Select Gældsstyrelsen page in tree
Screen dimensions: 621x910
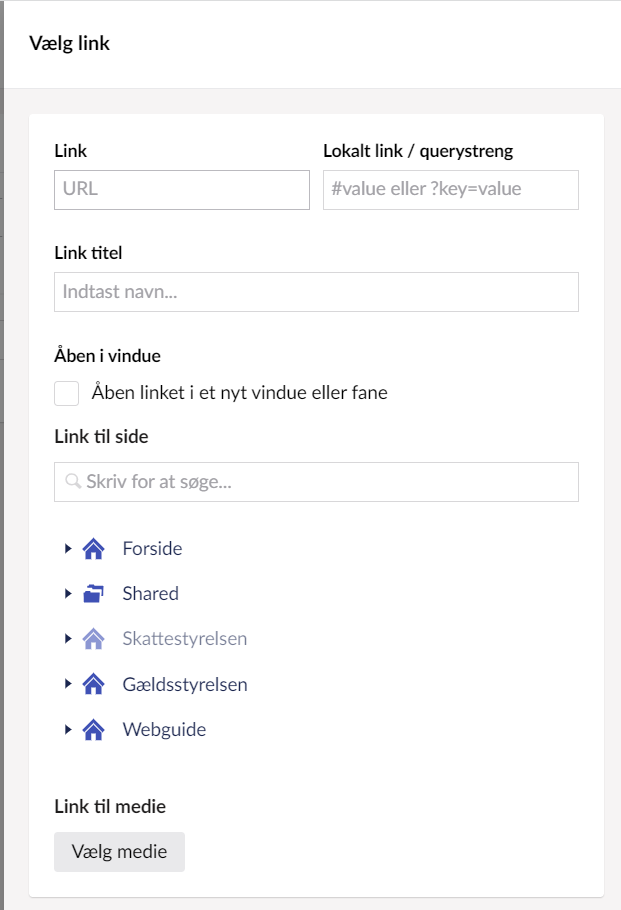pyautogui.click(x=185, y=685)
